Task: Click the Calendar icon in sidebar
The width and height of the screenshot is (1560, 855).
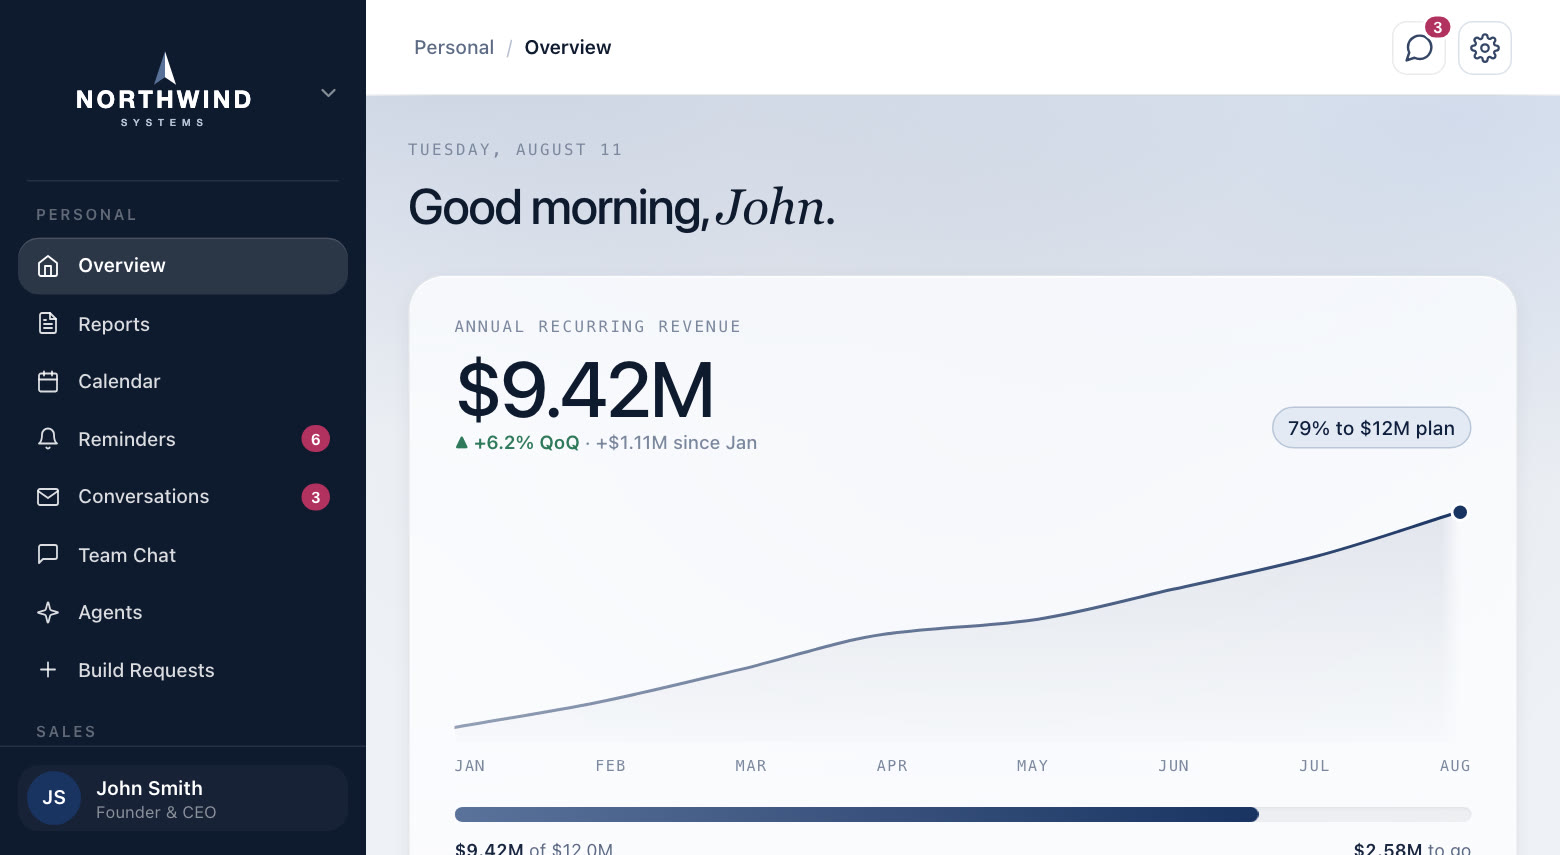Action: tap(48, 381)
